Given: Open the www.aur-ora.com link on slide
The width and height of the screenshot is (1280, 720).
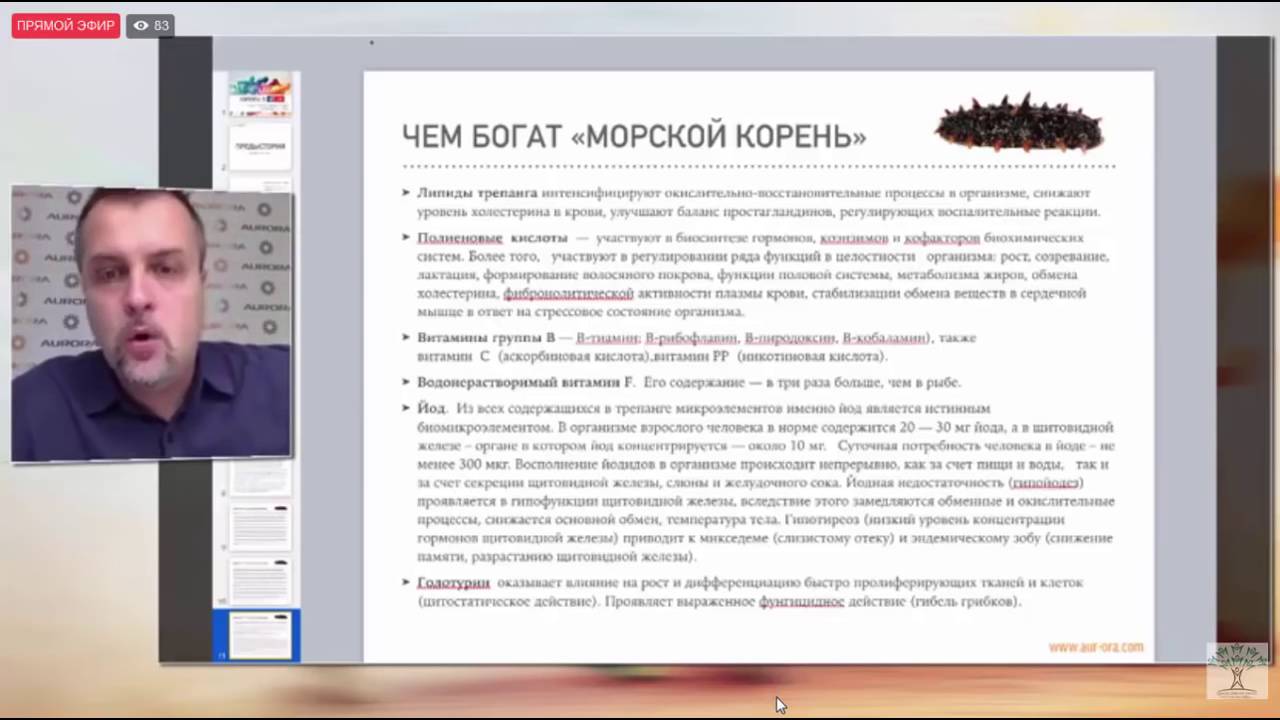Looking at the screenshot, I should click(1096, 647).
